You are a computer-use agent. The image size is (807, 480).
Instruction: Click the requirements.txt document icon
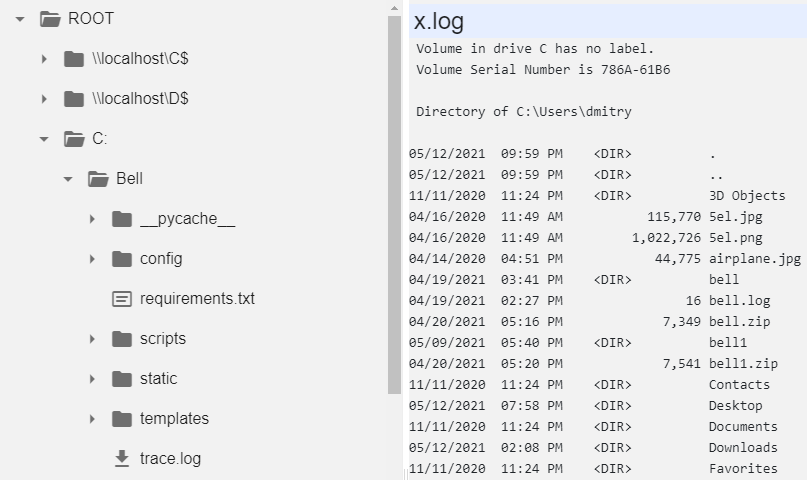click(x=121, y=299)
